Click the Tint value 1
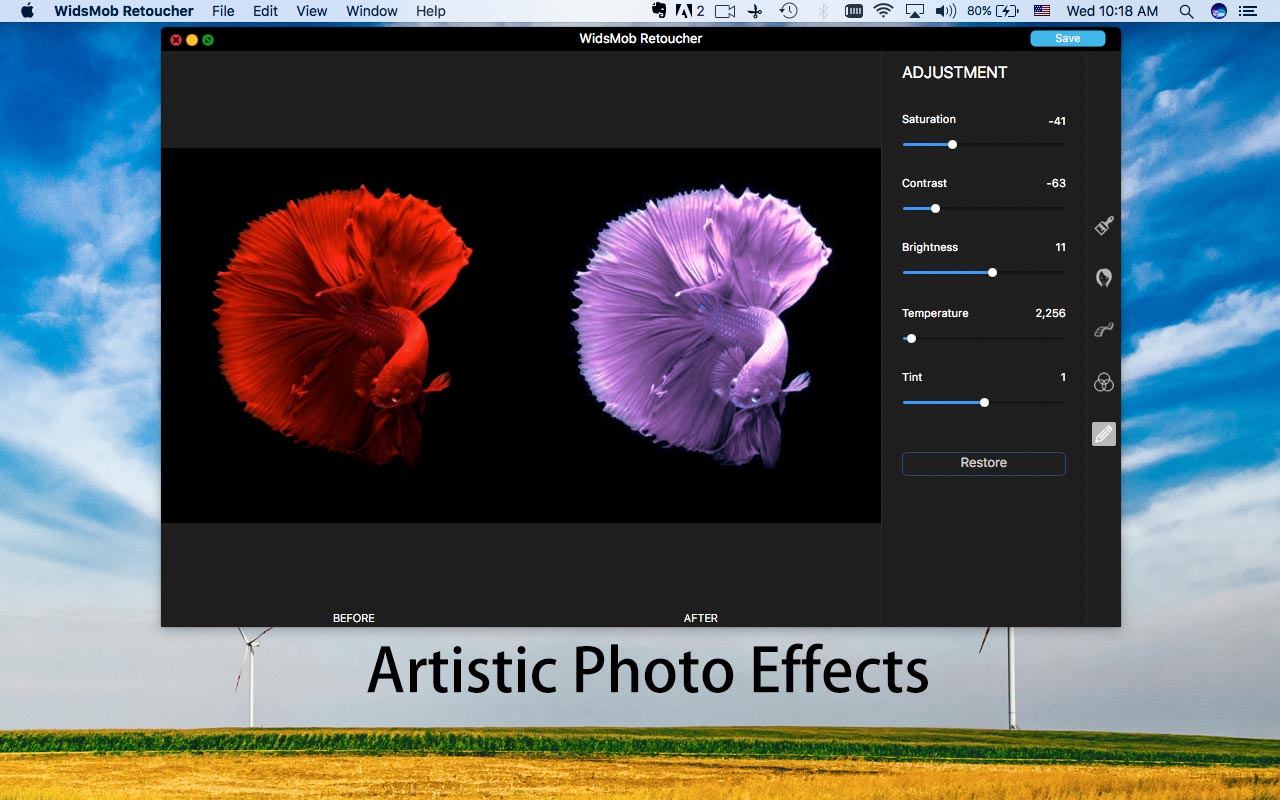Image resolution: width=1280 pixels, height=800 pixels. (x=1063, y=377)
